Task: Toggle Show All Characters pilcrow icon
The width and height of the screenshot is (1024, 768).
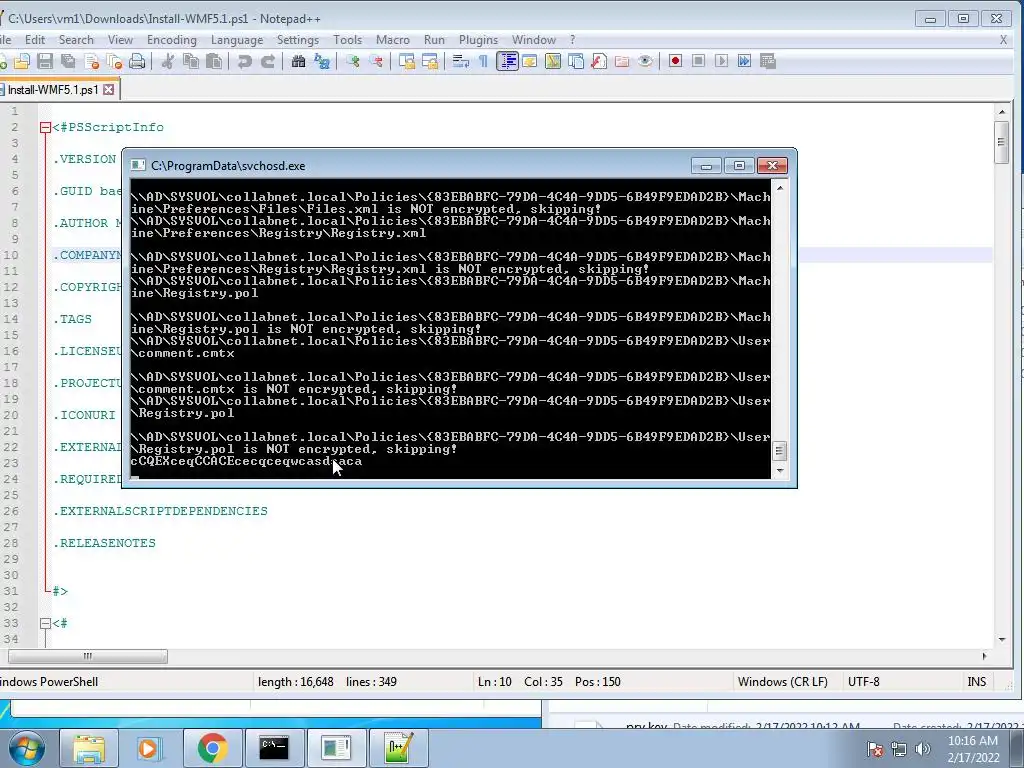Action: coord(483,61)
